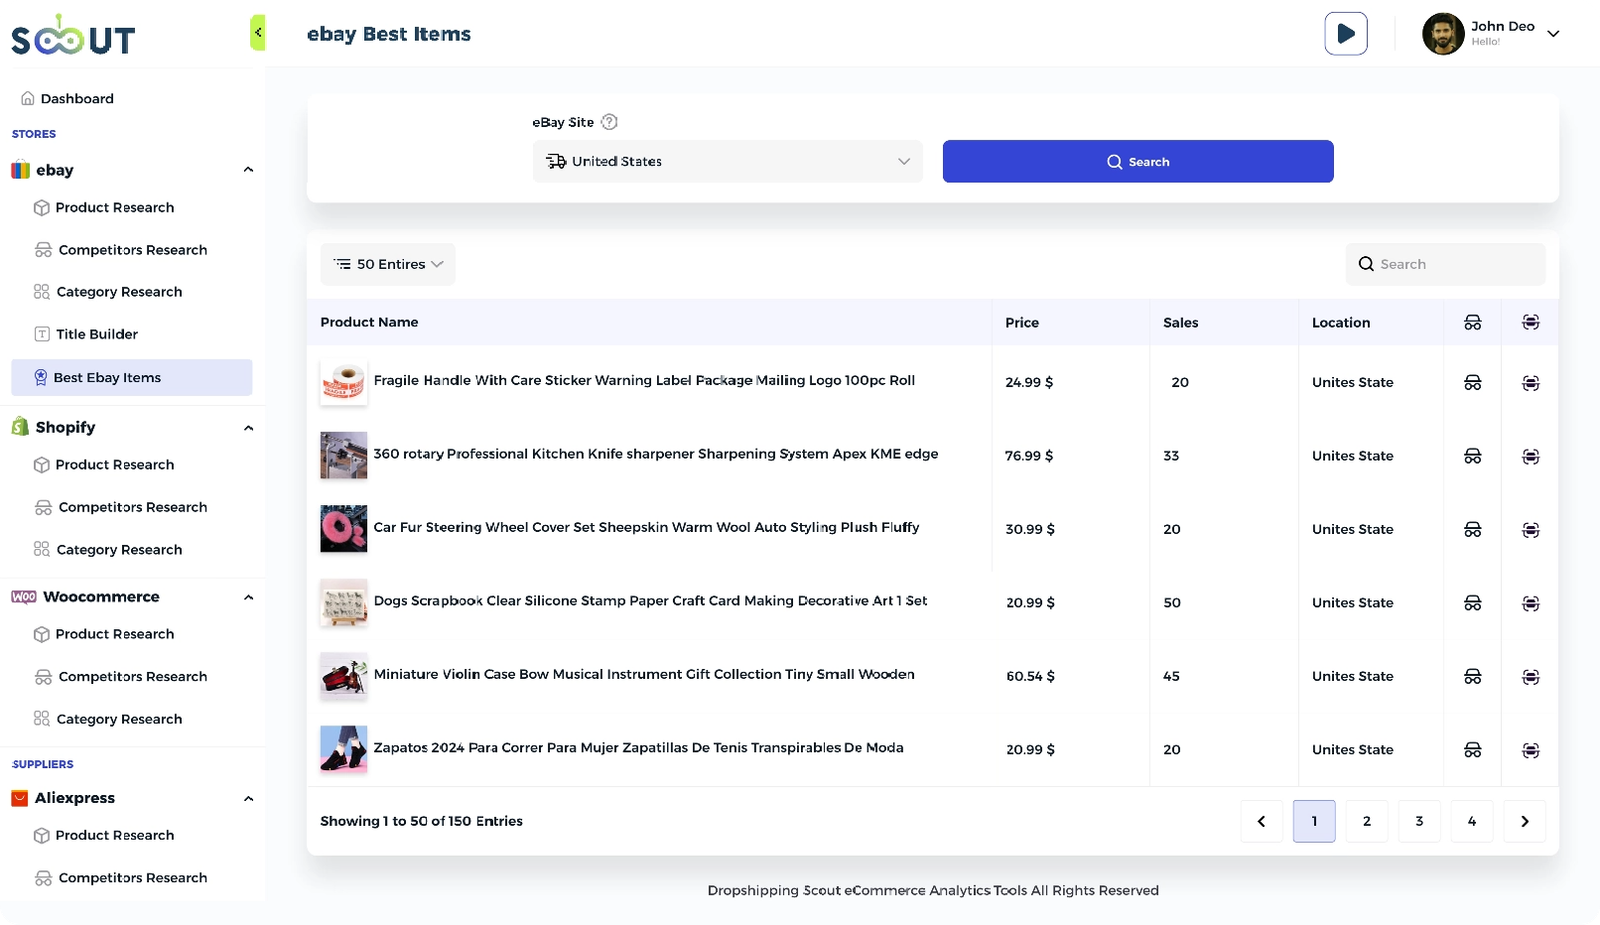Collapse the ebay stores section
Viewport: 1600px width, 925px height.
click(x=248, y=170)
